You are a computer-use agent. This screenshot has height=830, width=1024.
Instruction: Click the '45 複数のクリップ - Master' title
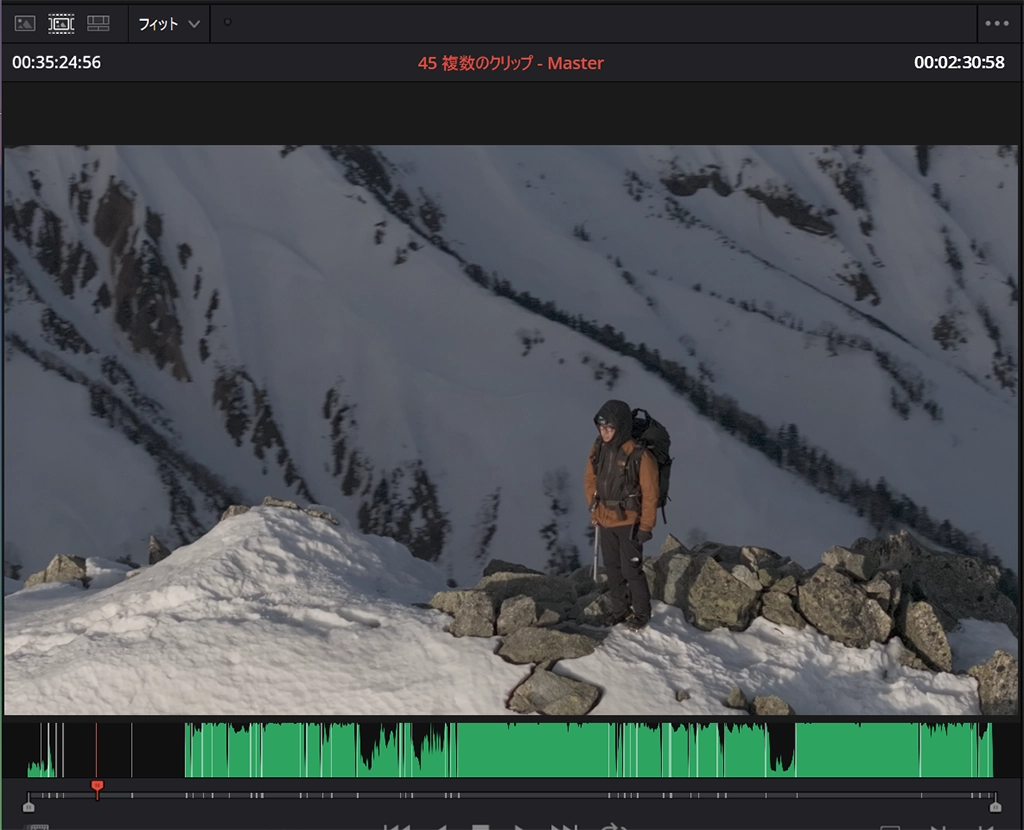pyautogui.click(x=510, y=63)
